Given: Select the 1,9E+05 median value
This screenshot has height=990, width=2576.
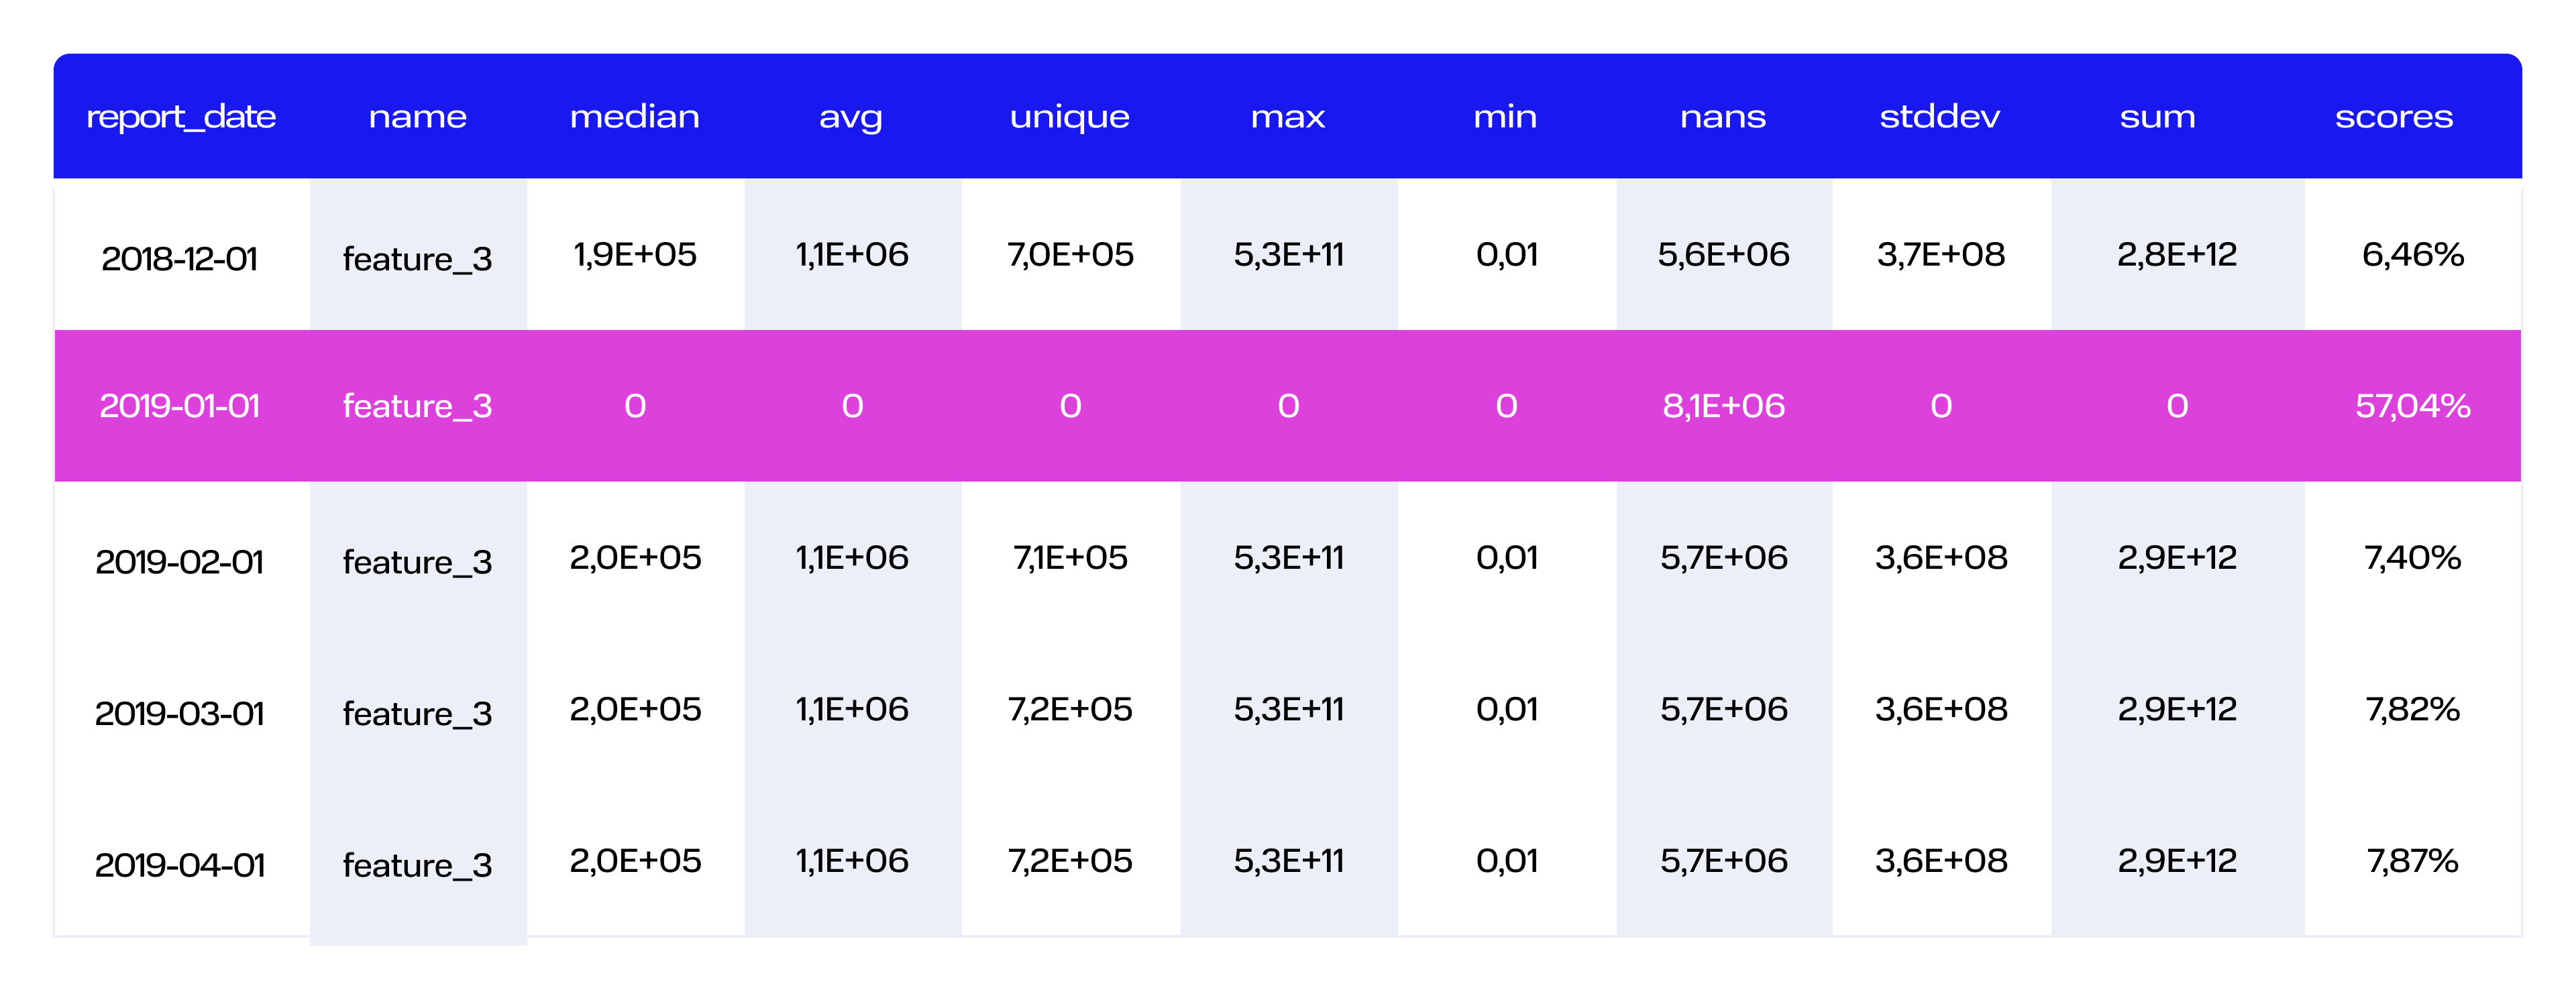Looking at the screenshot, I should (x=635, y=255).
